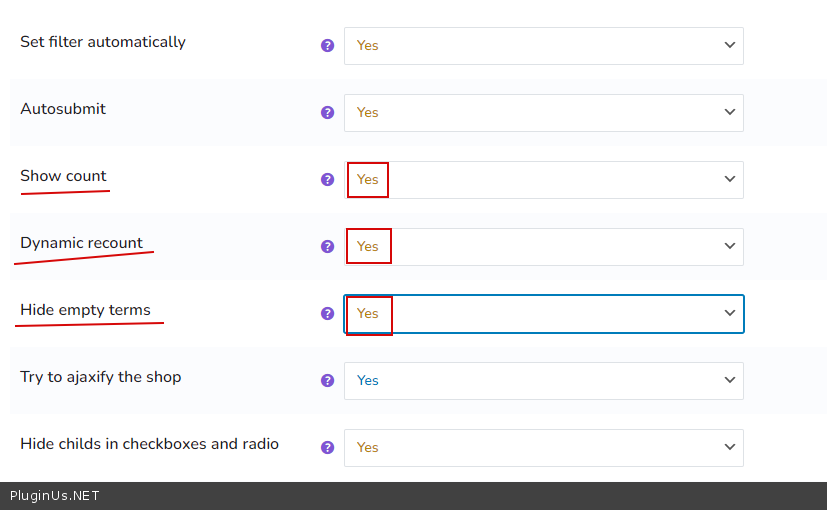The height and width of the screenshot is (510, 827).
Task: Open the Show count dropdown
Action: tap(543, 180)
